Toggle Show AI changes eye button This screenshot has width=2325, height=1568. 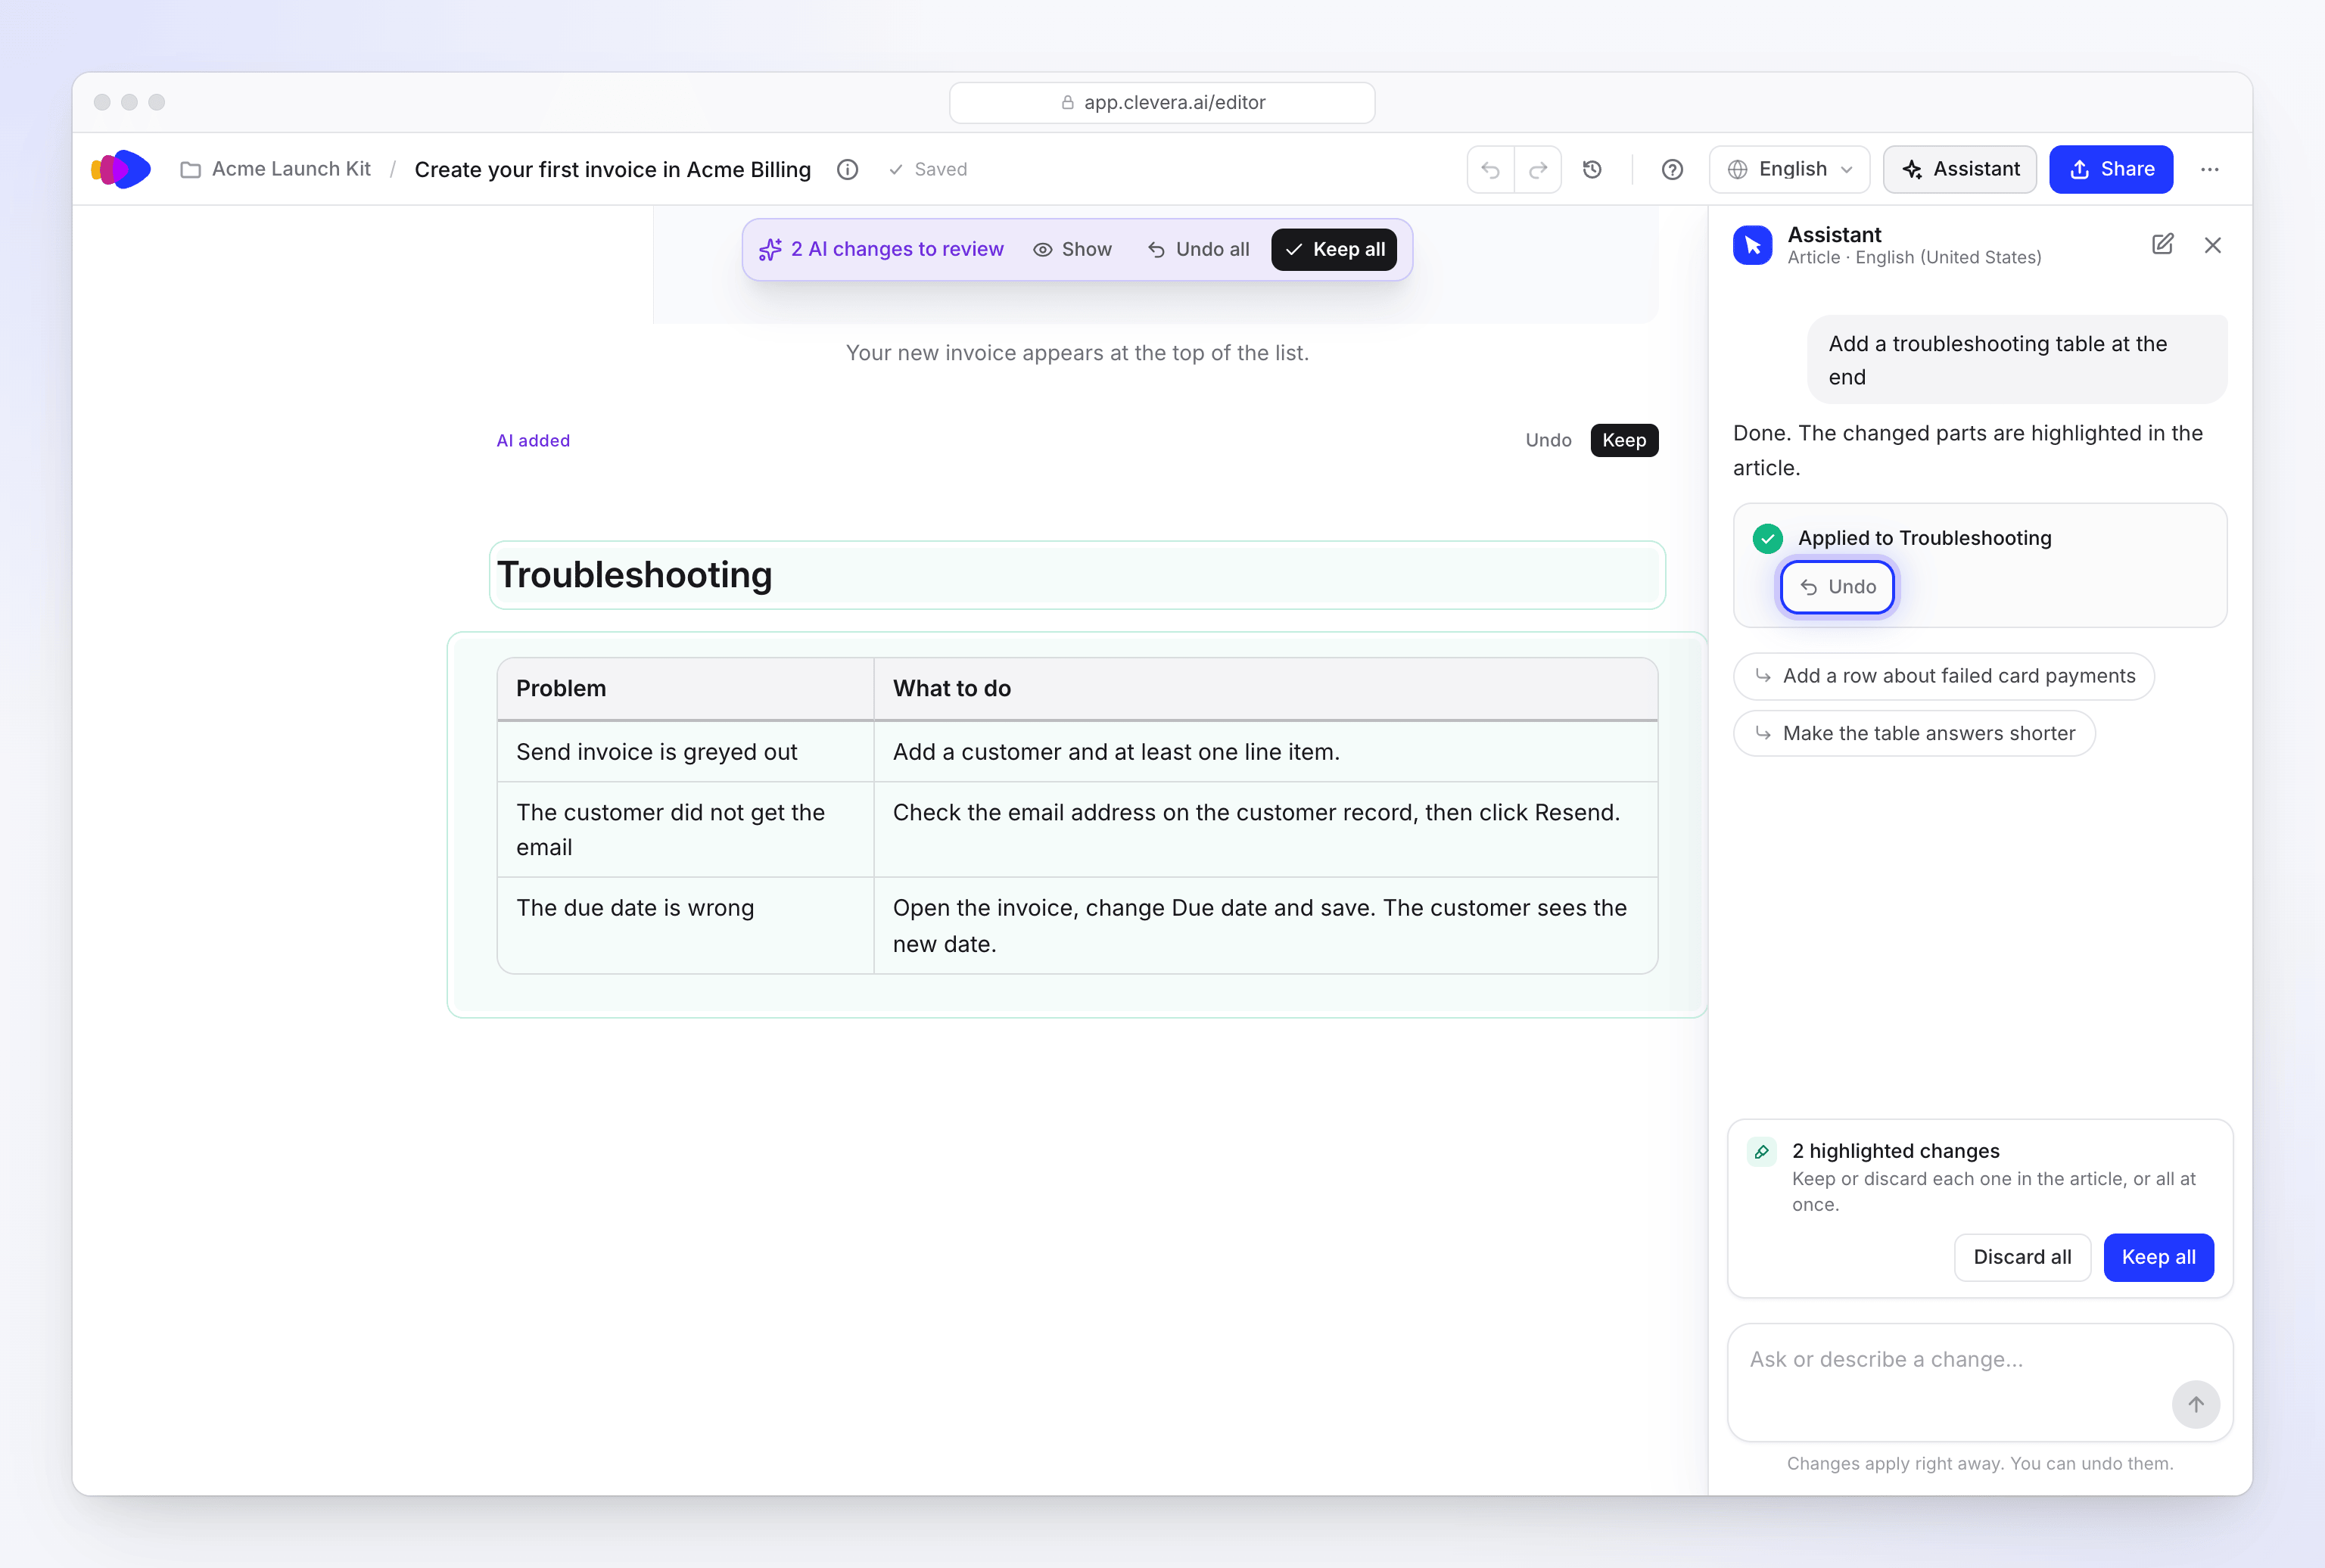[x=1072, y=249]
